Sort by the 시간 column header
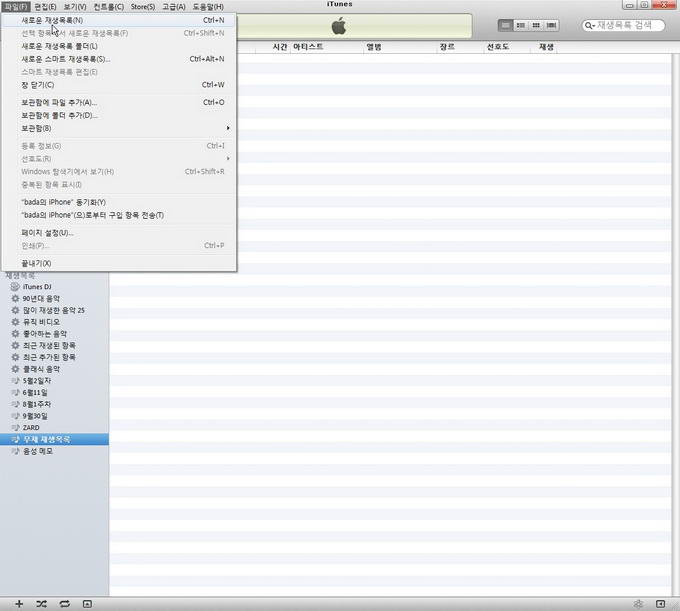 click(273, 47)
